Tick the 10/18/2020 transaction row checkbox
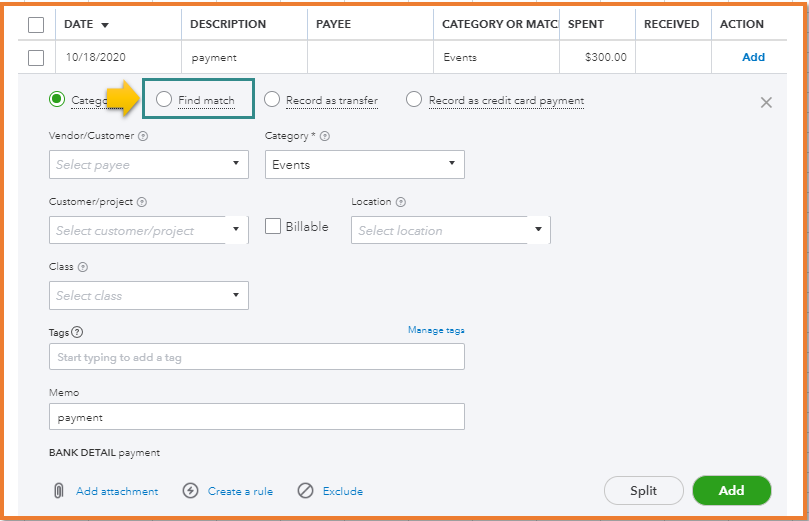 pos(36,57)
